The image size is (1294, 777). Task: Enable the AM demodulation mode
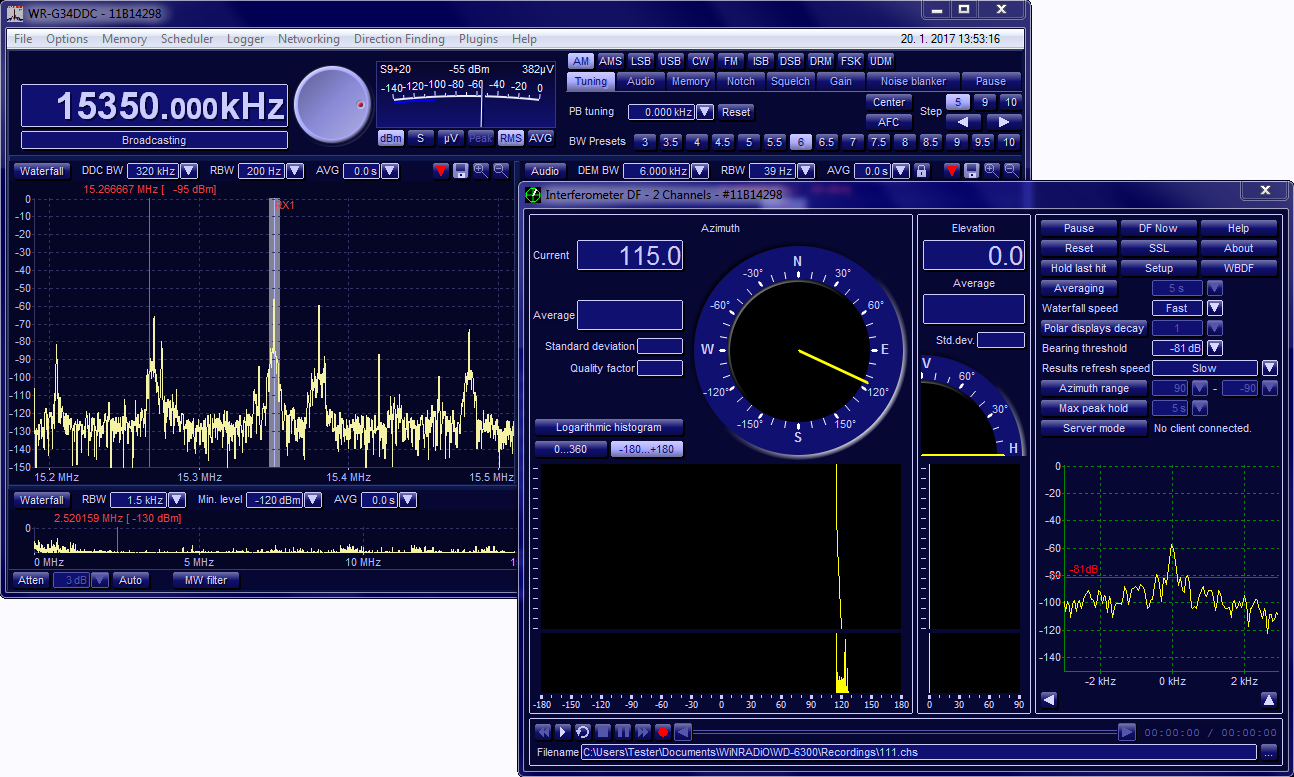point(581,60)
